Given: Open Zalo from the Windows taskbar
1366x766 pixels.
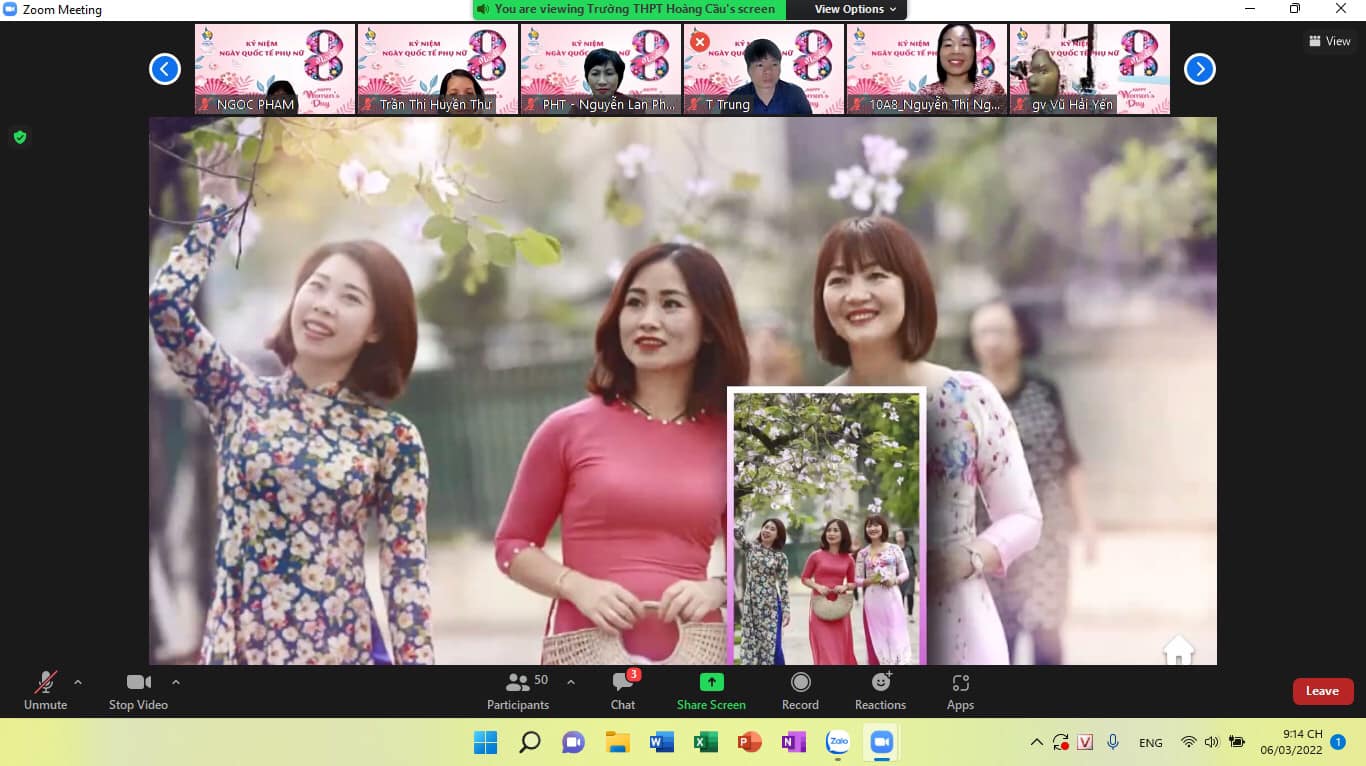Looking at the screenshot, I should (x=838, y=743).
